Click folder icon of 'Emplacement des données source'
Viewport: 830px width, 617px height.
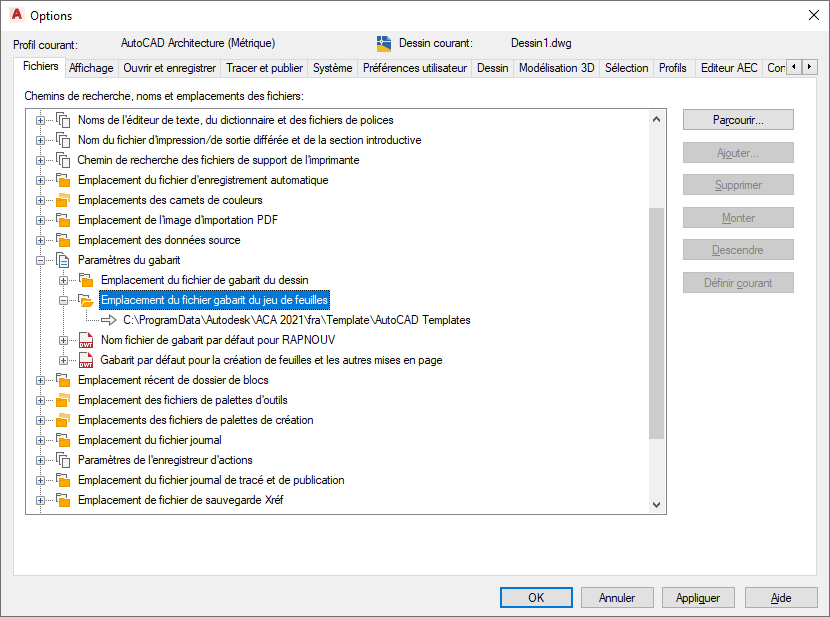tap(63, 240)
